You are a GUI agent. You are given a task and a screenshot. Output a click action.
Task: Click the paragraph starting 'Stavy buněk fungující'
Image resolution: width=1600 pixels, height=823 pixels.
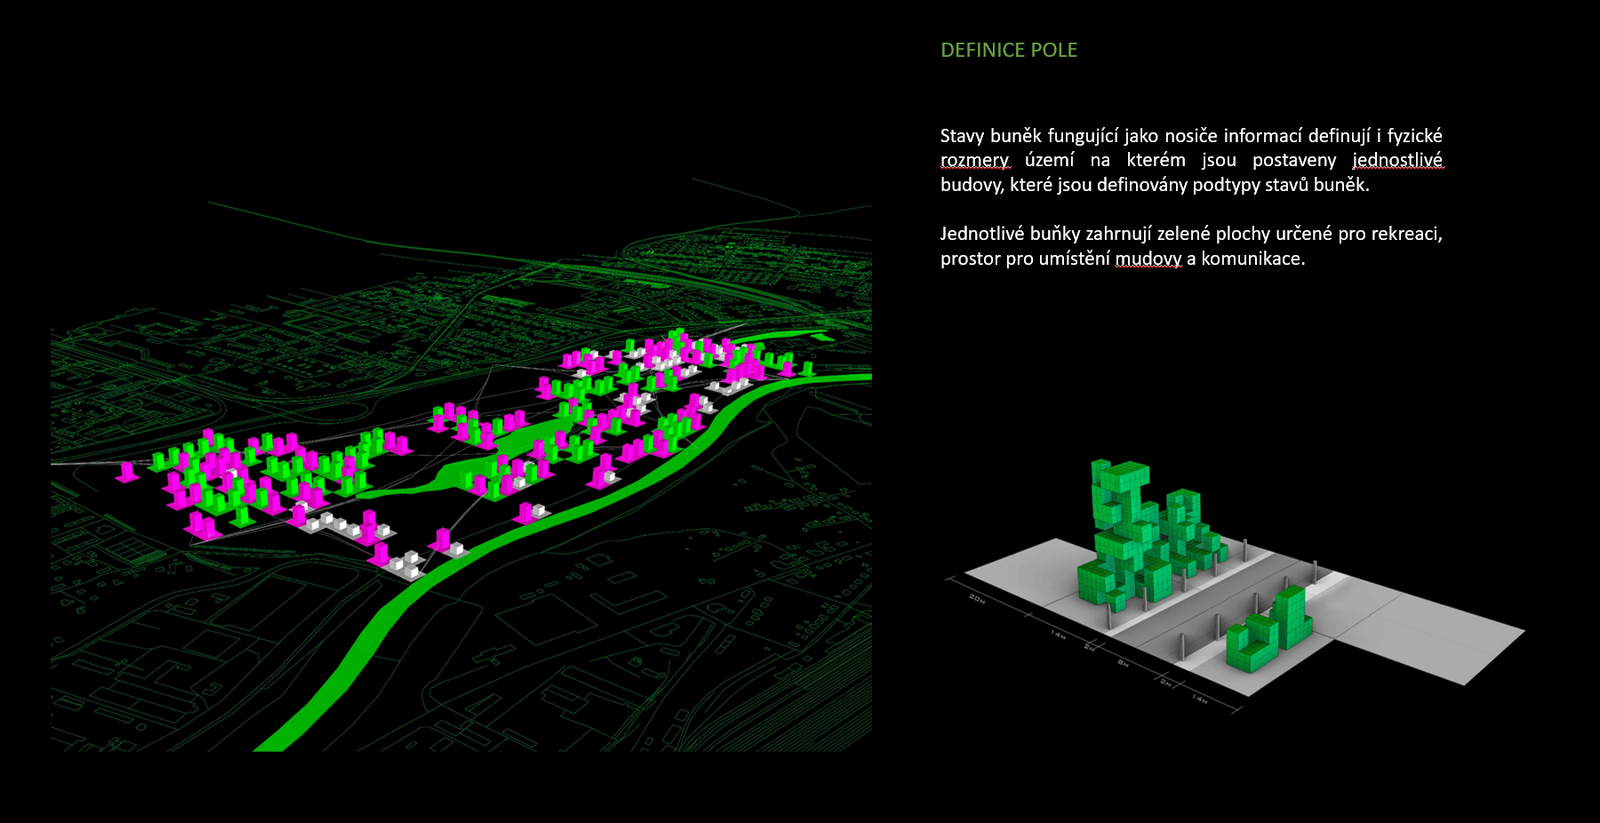click(1191, 160)
